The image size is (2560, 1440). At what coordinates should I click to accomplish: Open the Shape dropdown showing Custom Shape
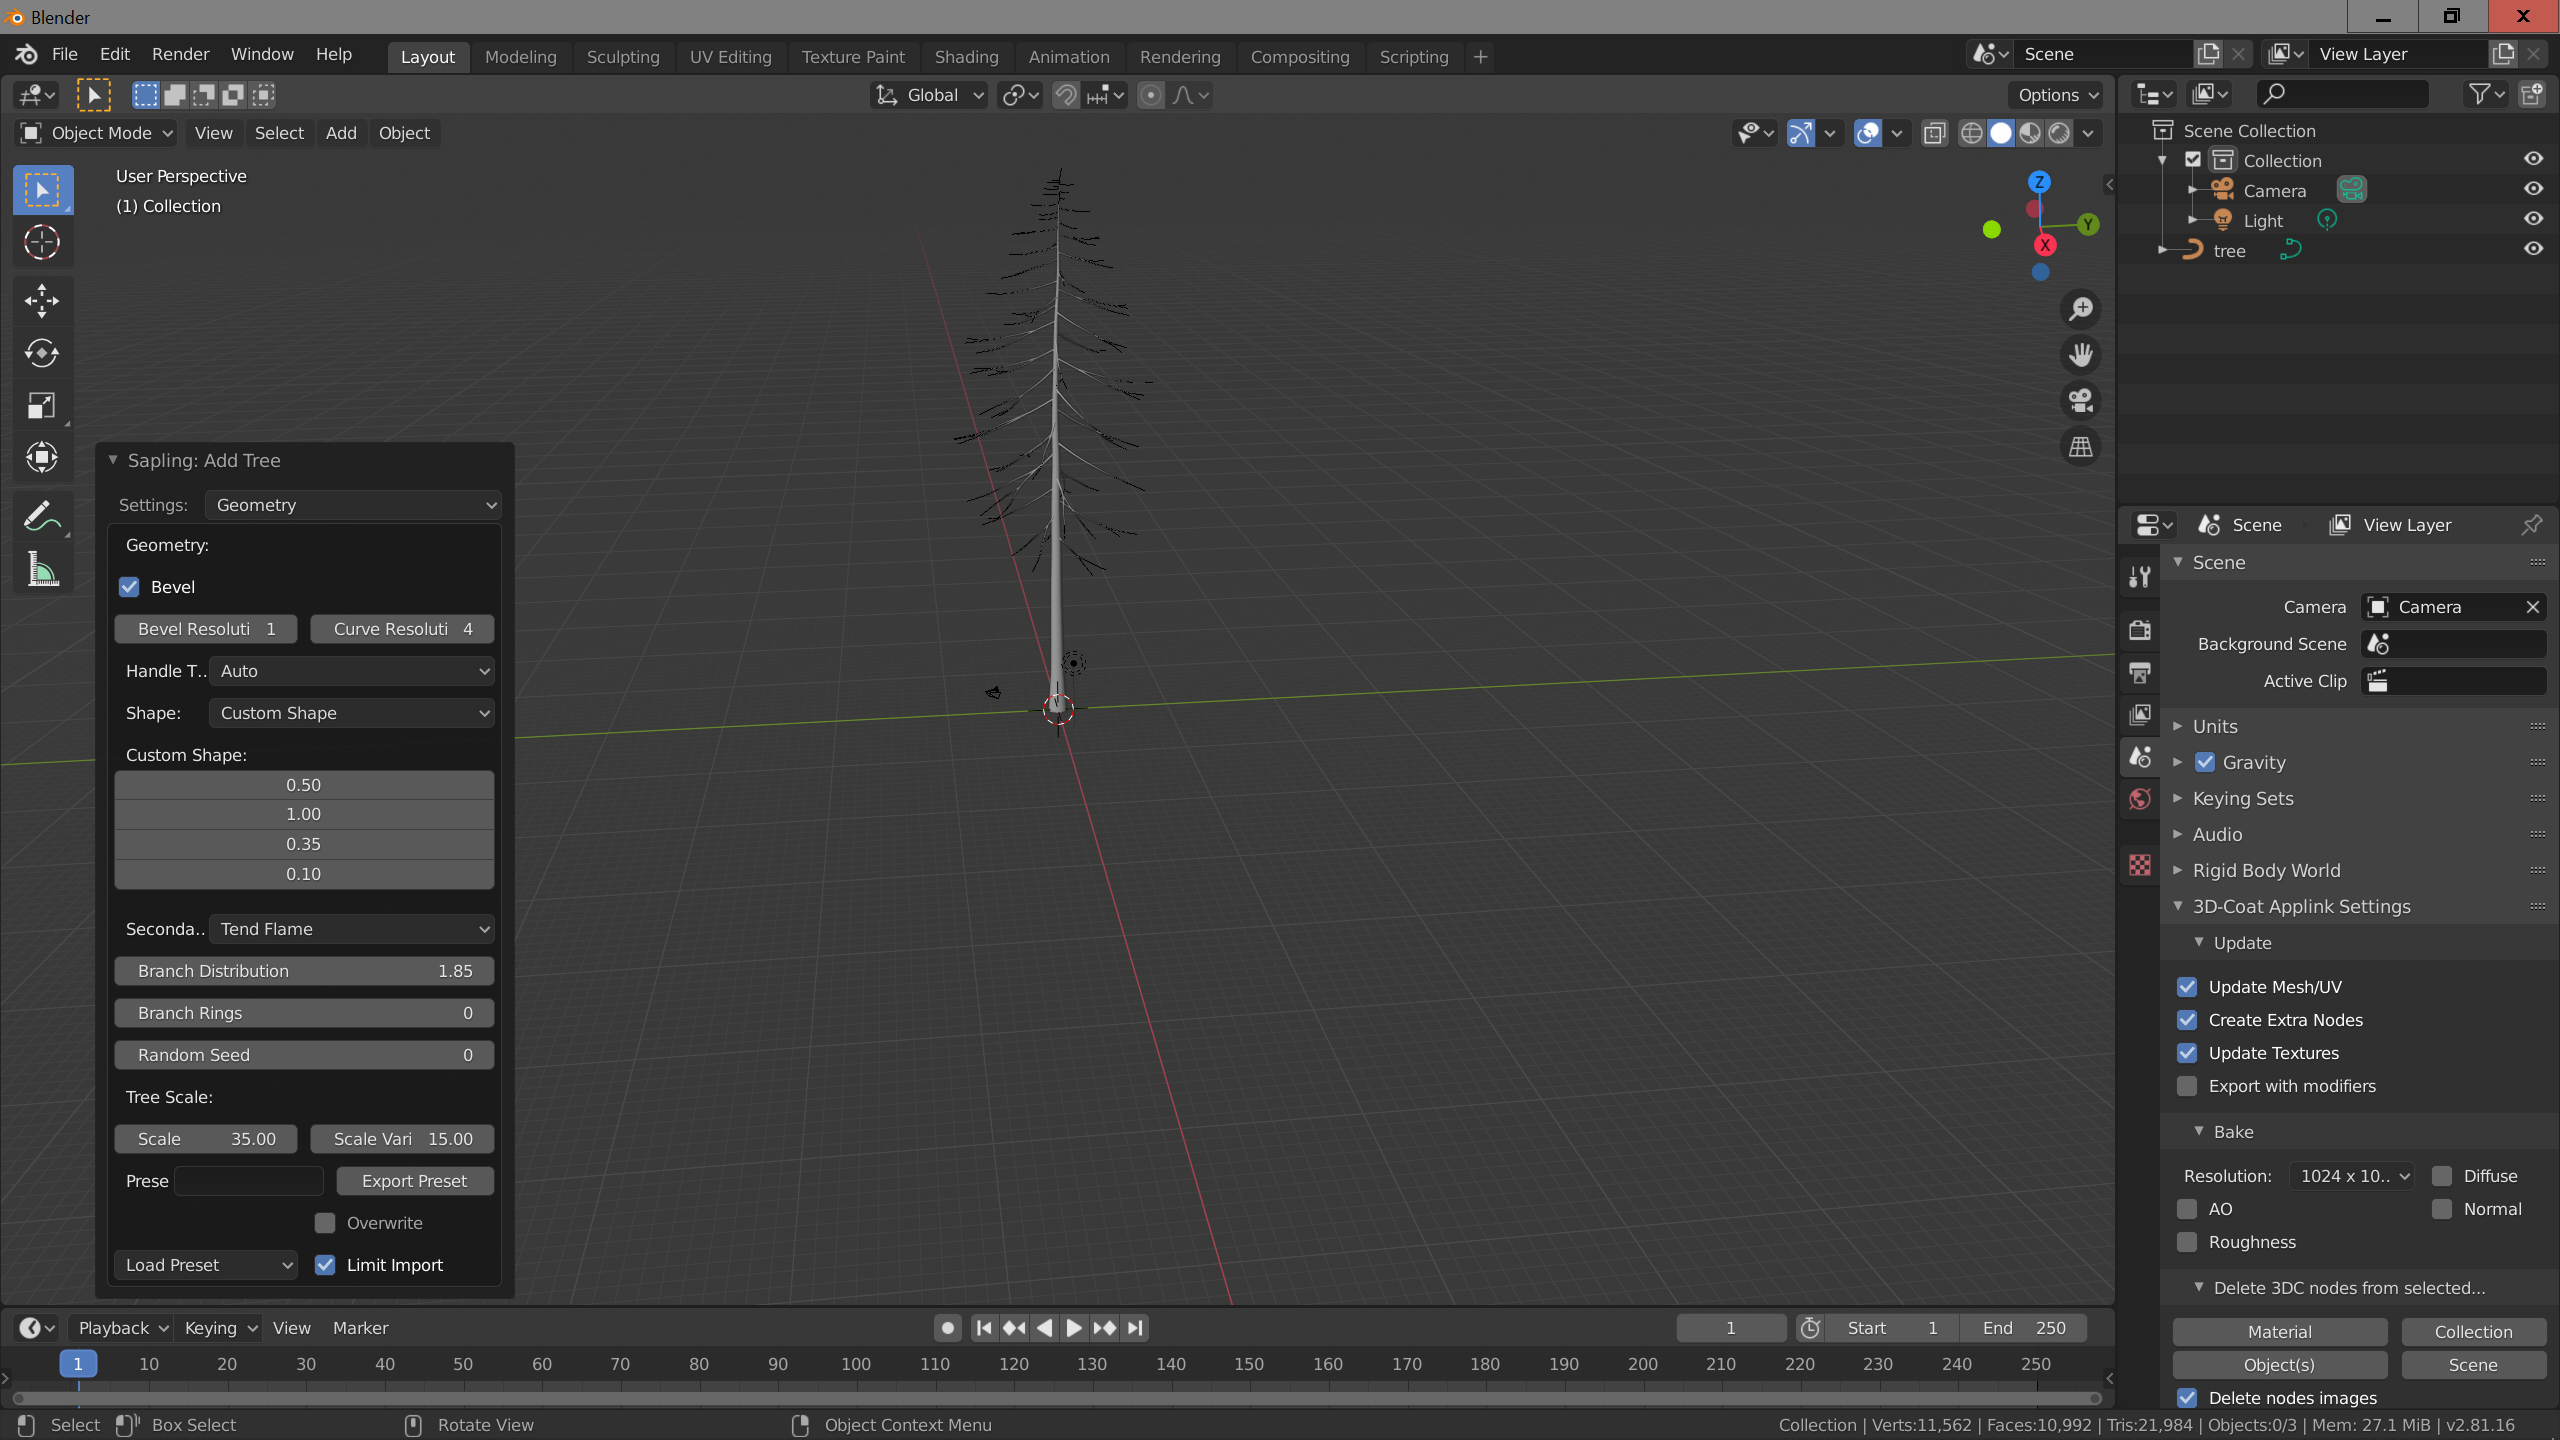tap(352, 713)
